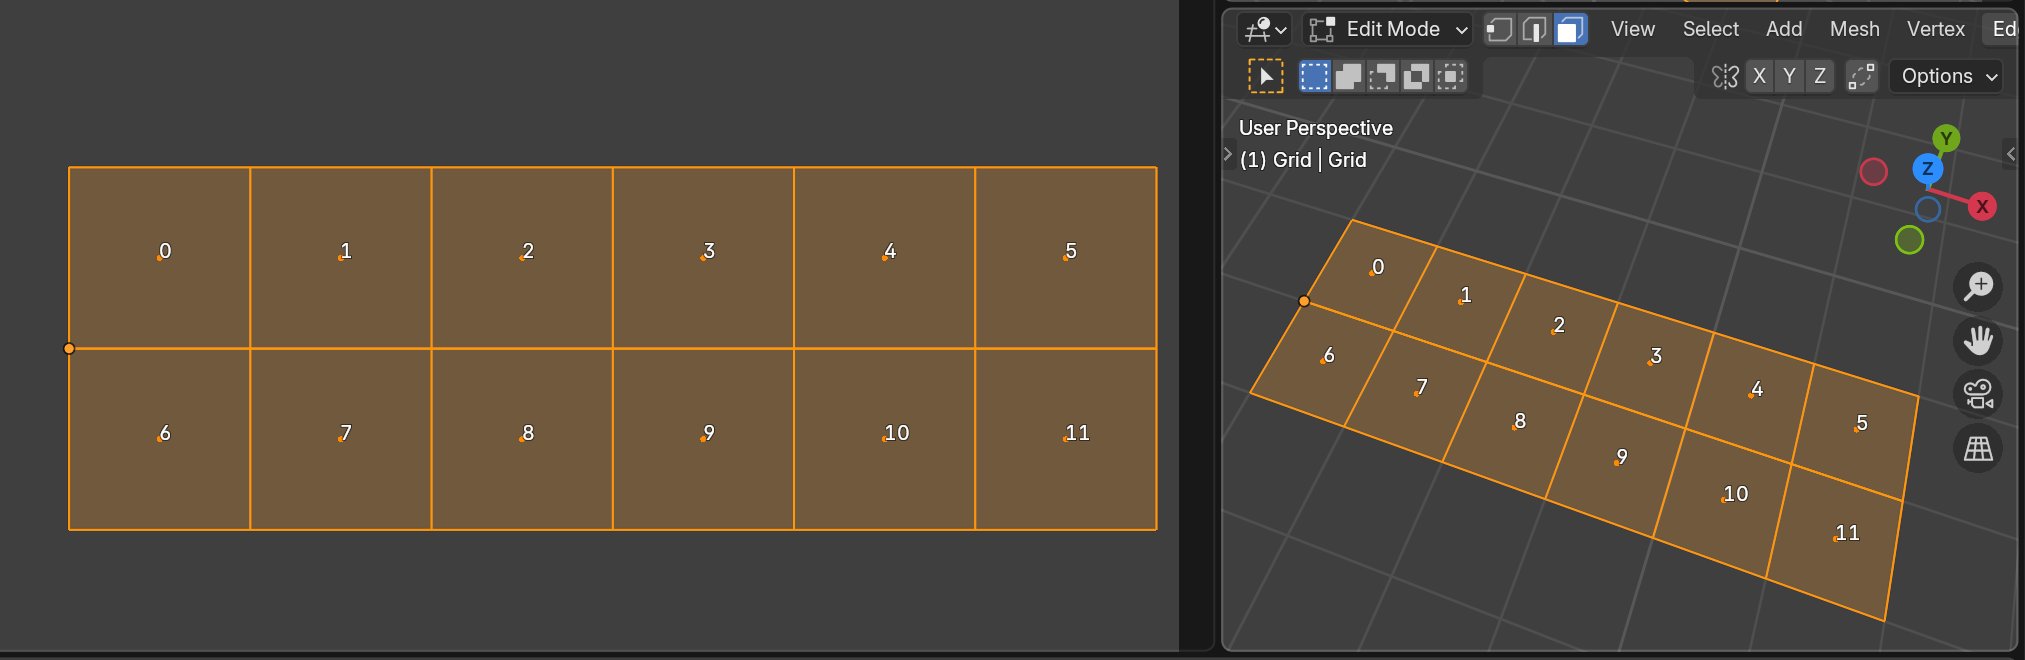Choose the Subtract selection mode icon

point(1382,76)
